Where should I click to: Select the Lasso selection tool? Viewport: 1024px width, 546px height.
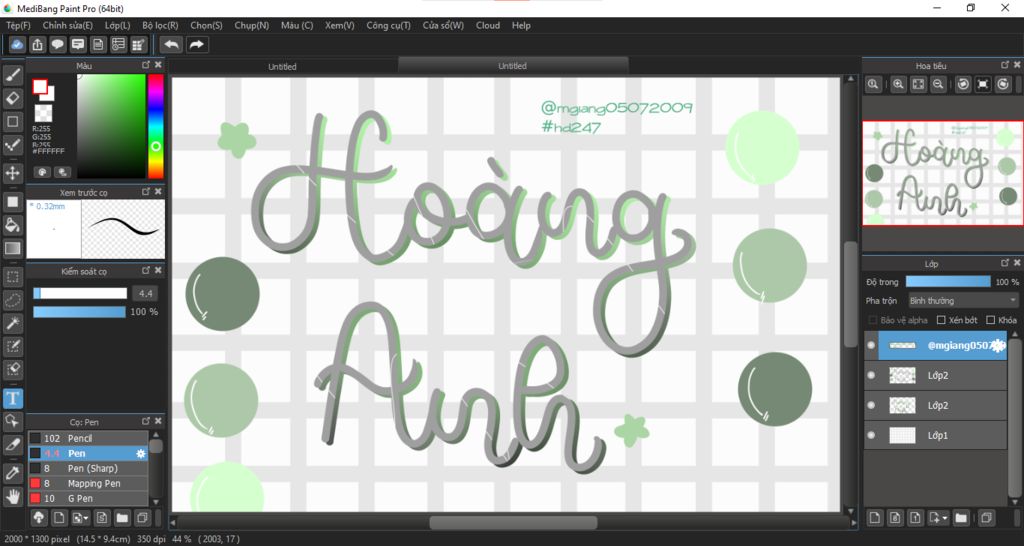point(12,300)
